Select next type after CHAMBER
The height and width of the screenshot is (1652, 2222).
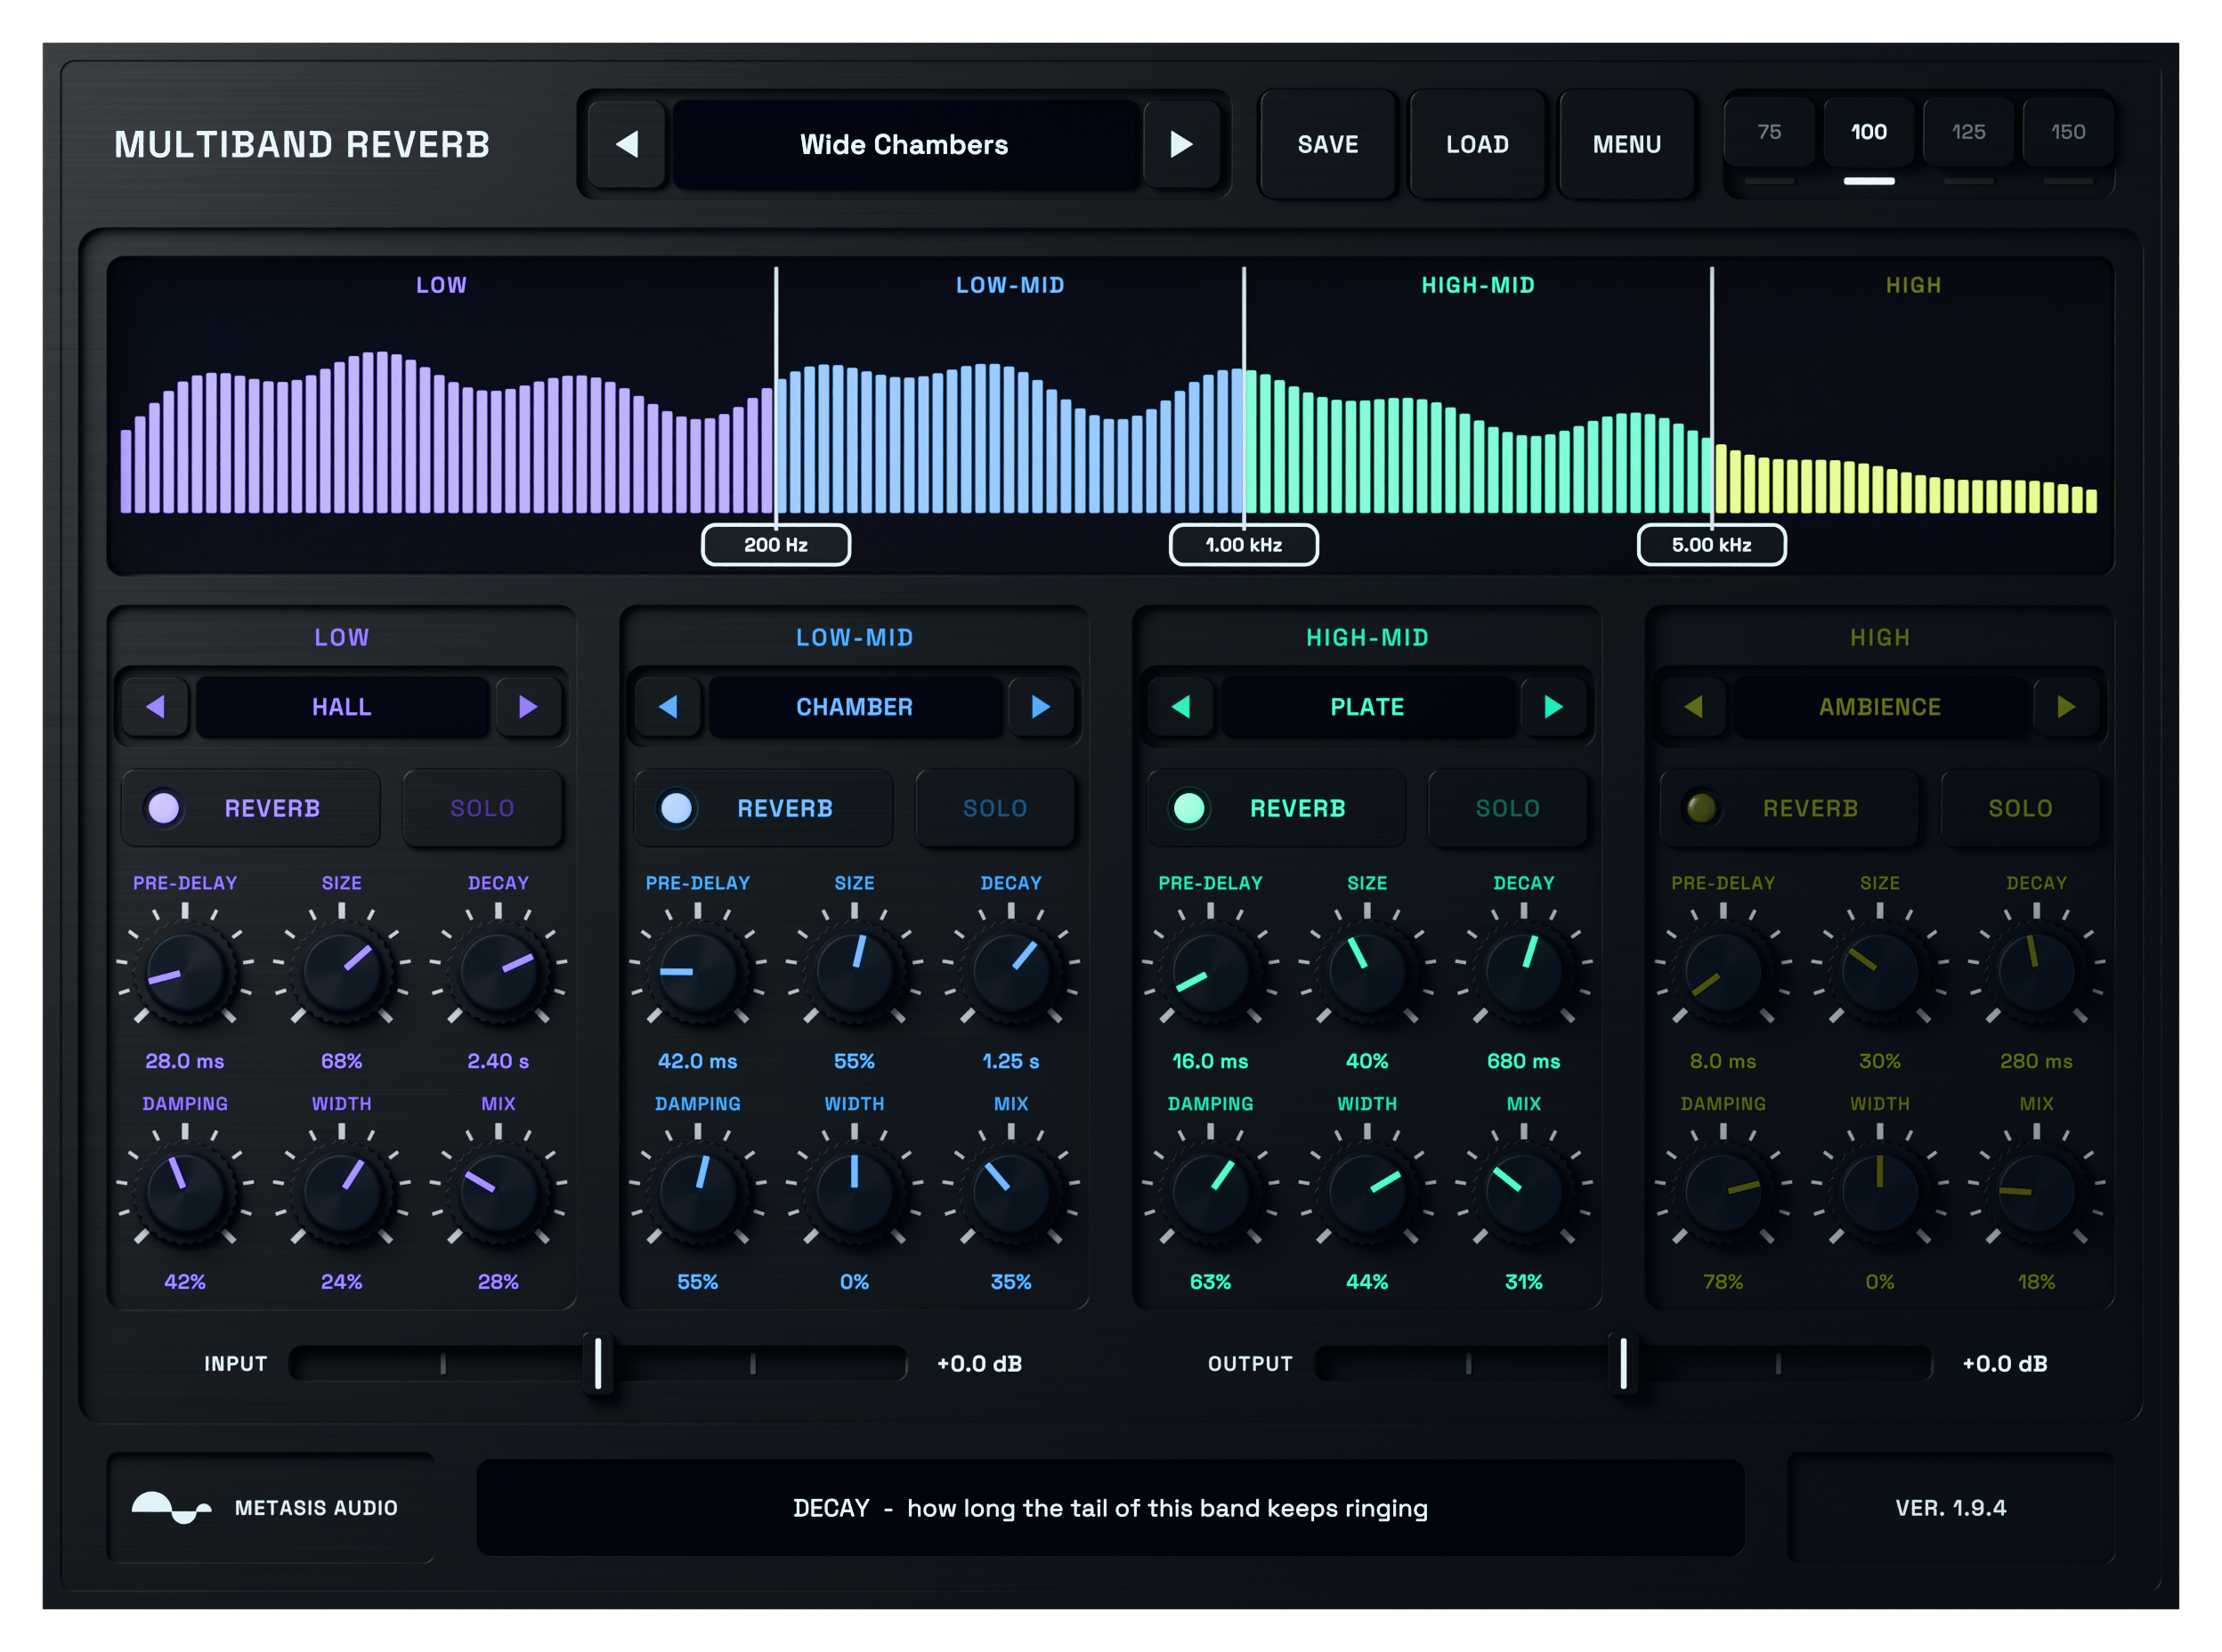coord(1041,707)
